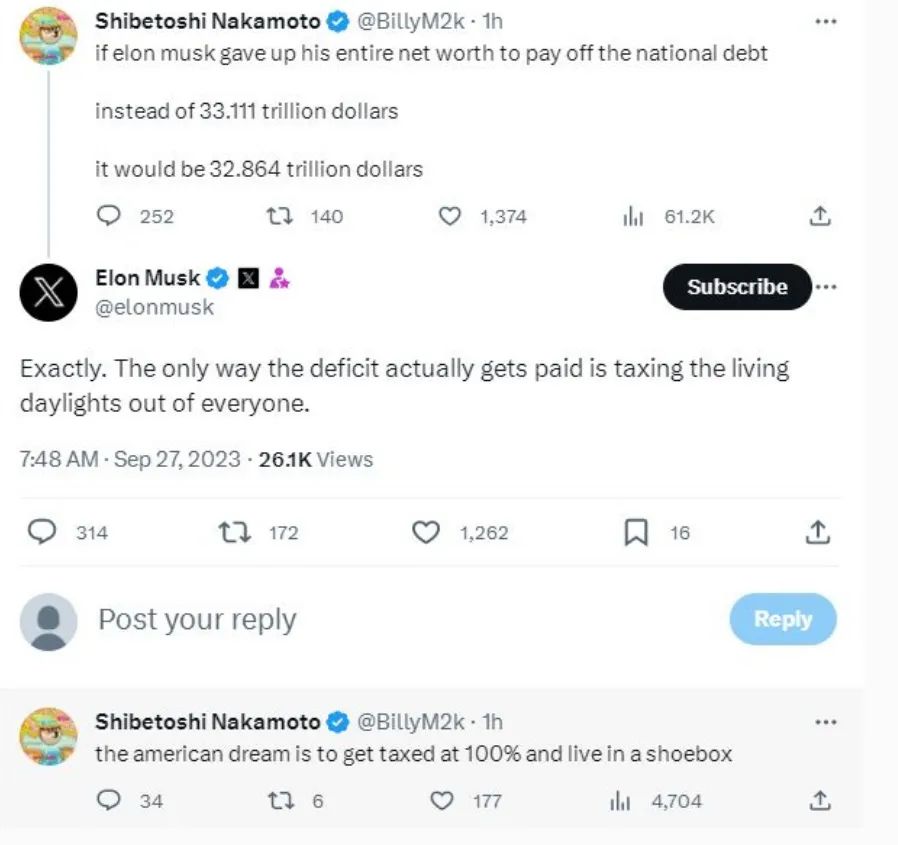This screenshot has height=845, width=898.
Task: Like the top tweet with 1,374 likes
Action: (451, 215)
